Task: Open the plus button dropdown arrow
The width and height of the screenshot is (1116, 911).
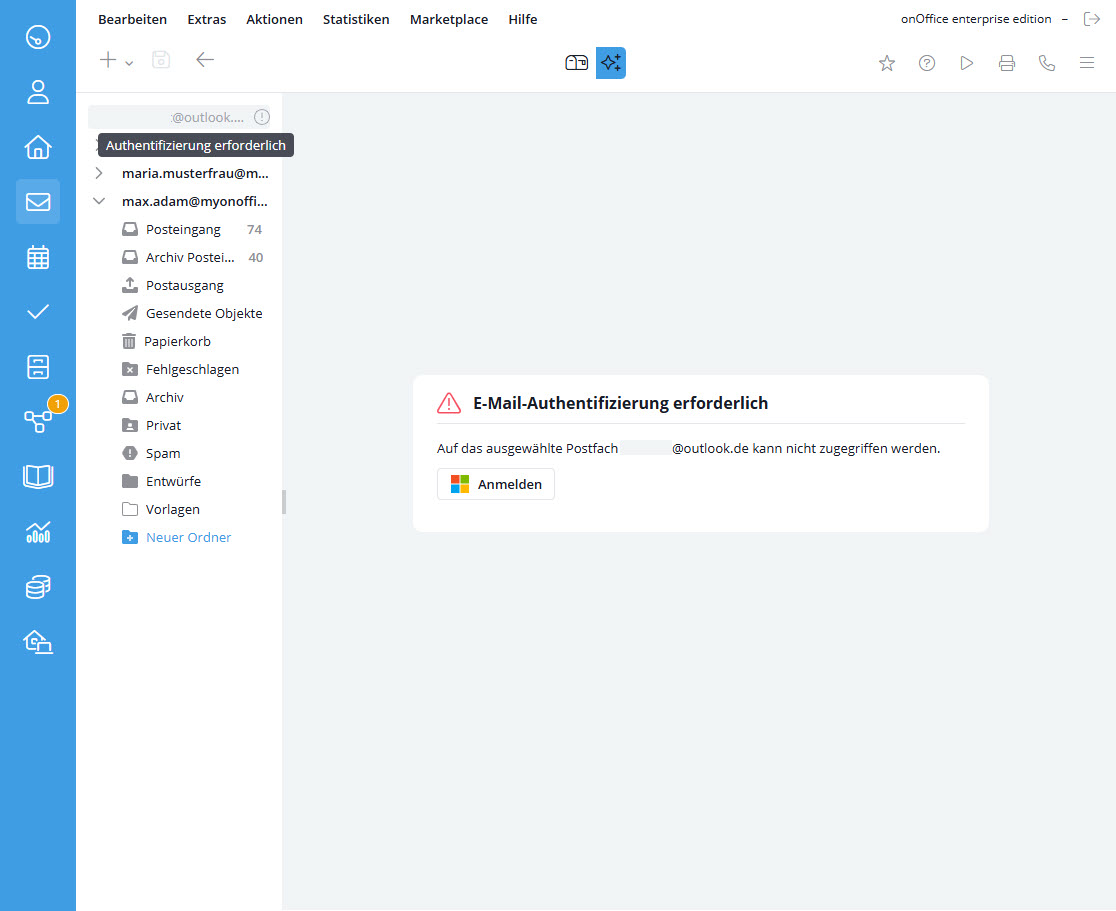Action: (x=129, y=63)
